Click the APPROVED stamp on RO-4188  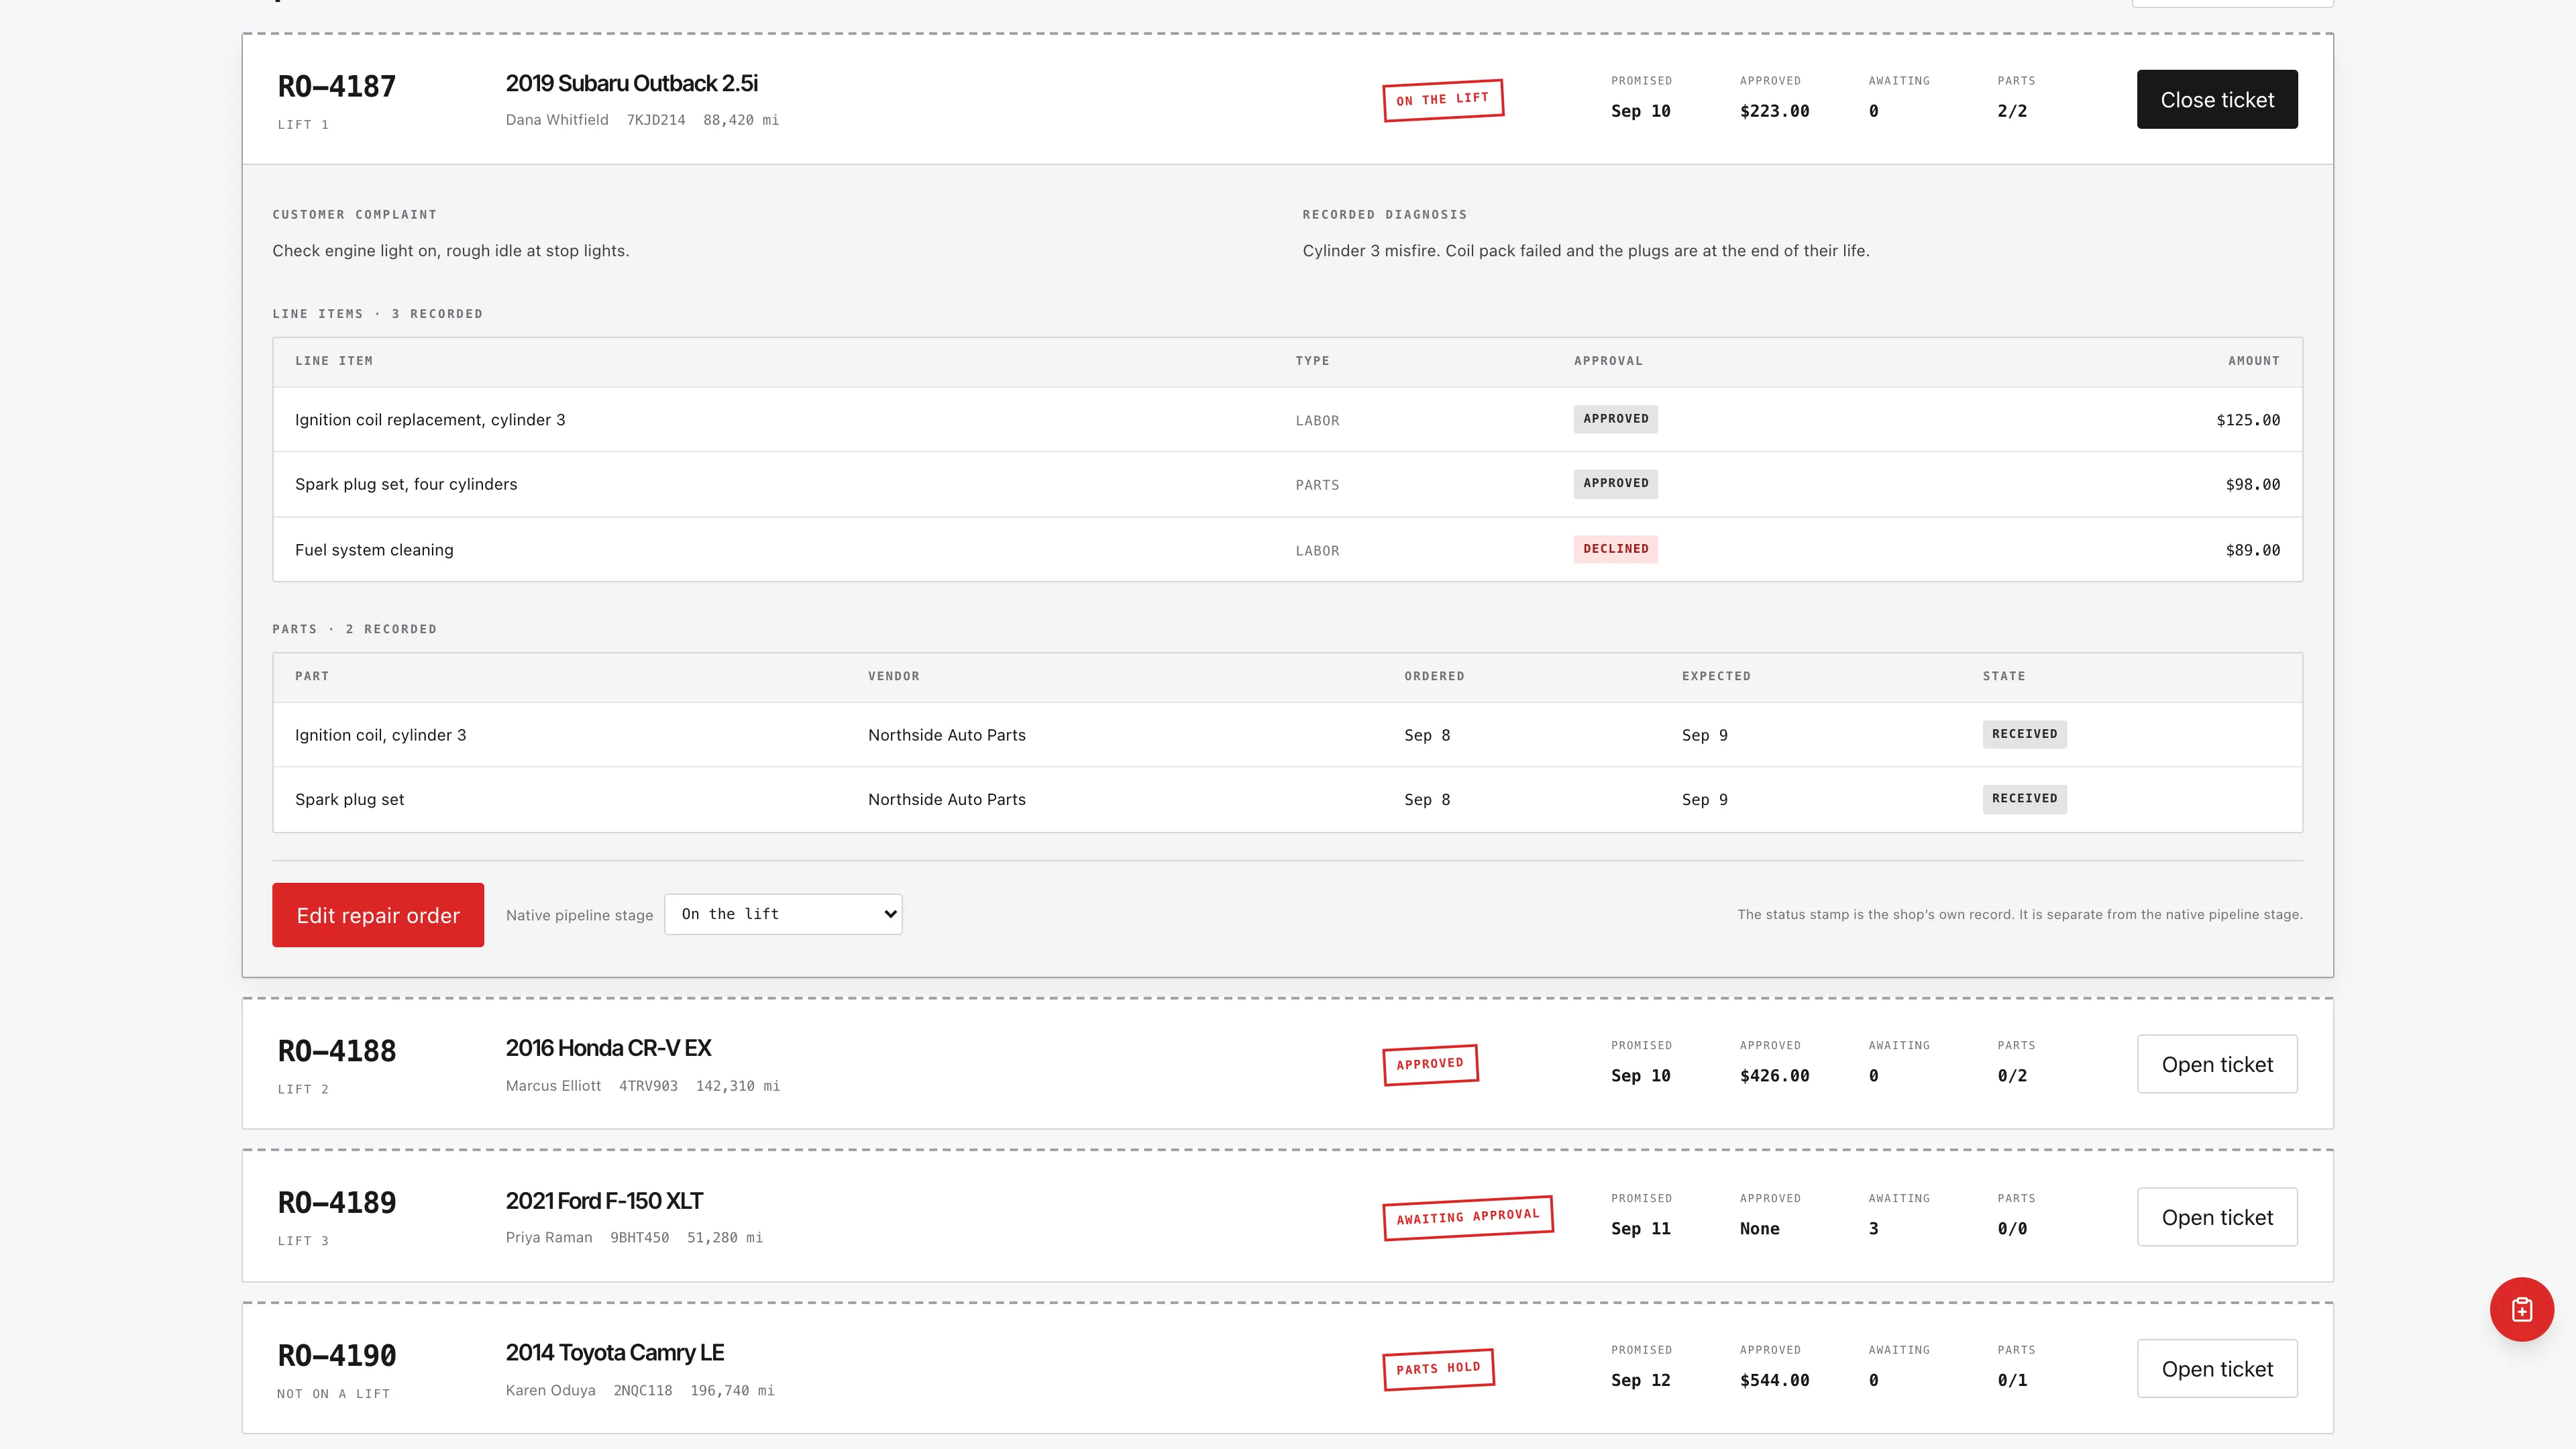(1430, 1064)
